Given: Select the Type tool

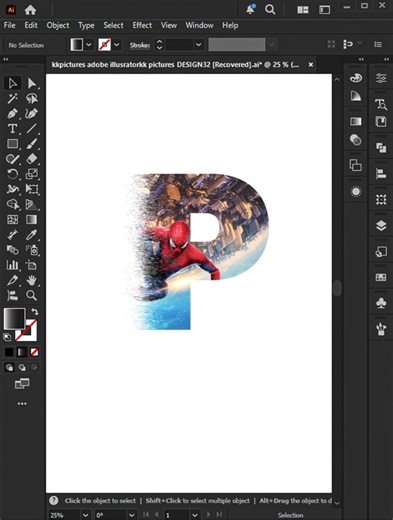Looking at the screenshot, I should tap(12, 129).
